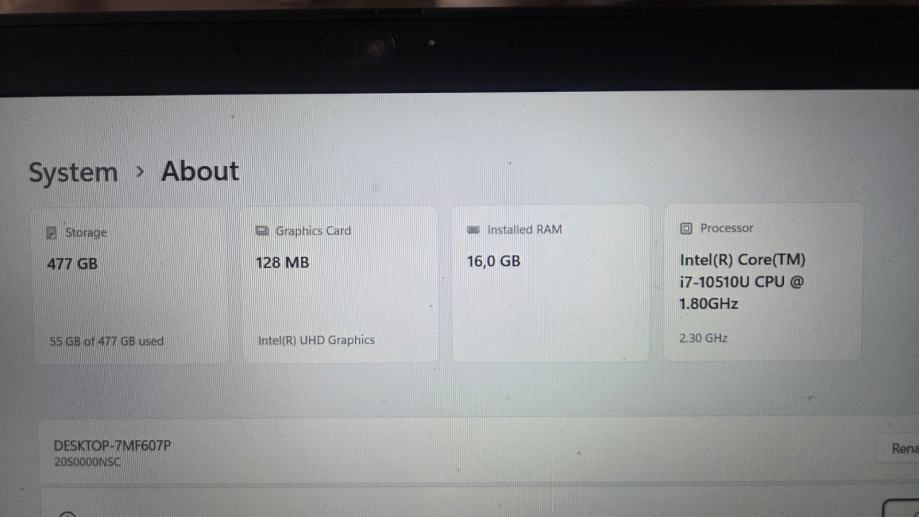Image resolution: width=919 pixels, height=517 pixels.
Task: Go back to System in breadcrumb
Action: click(73, 172)
